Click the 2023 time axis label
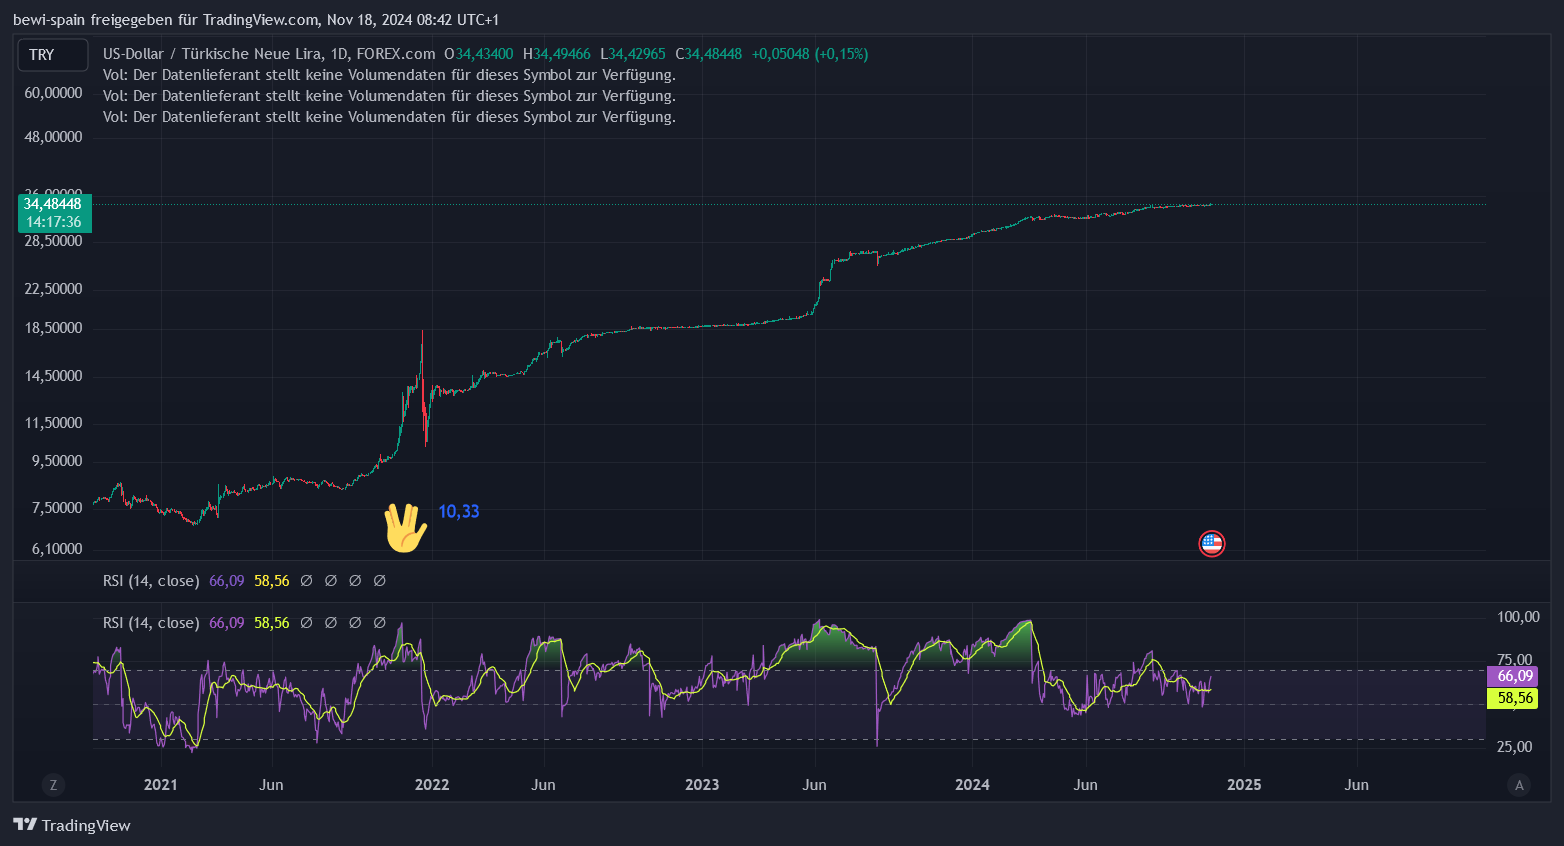Screen dimensions: 1564x846 click(x=702, y=785)
